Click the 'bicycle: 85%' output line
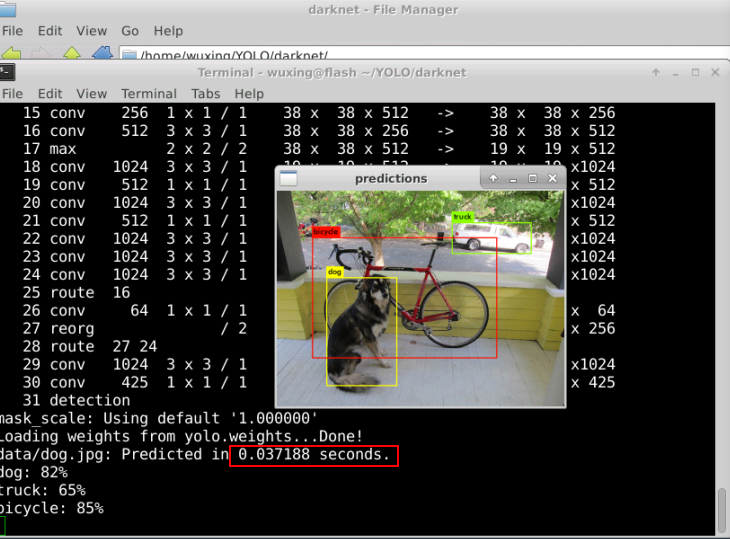 click(x=52, y=508)
